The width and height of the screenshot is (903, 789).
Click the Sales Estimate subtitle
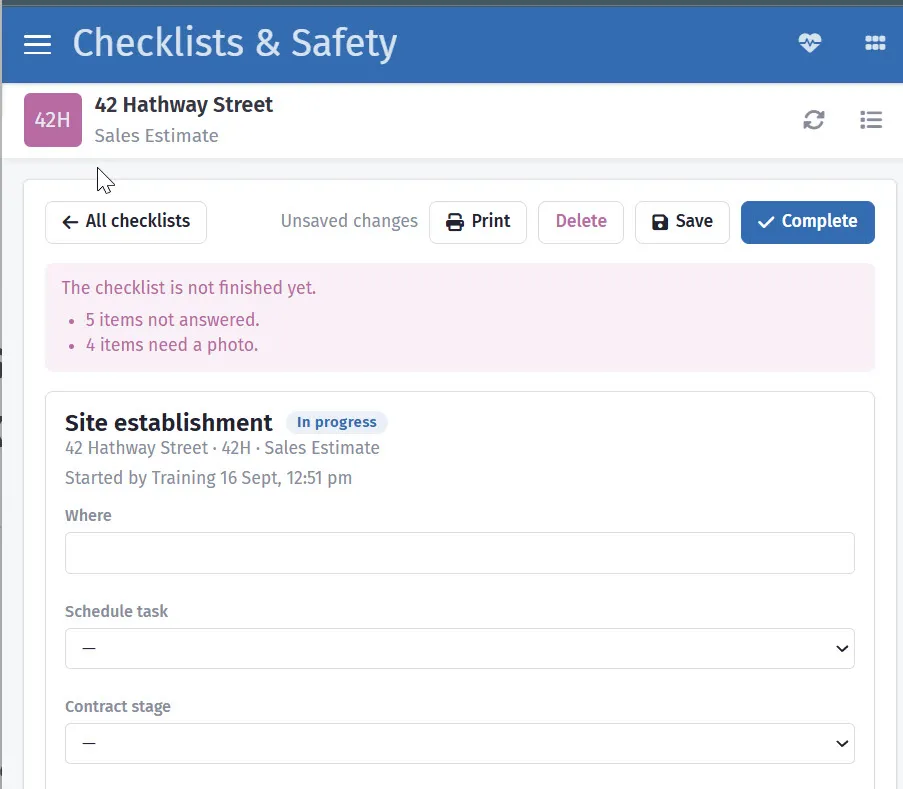[157, 136]
